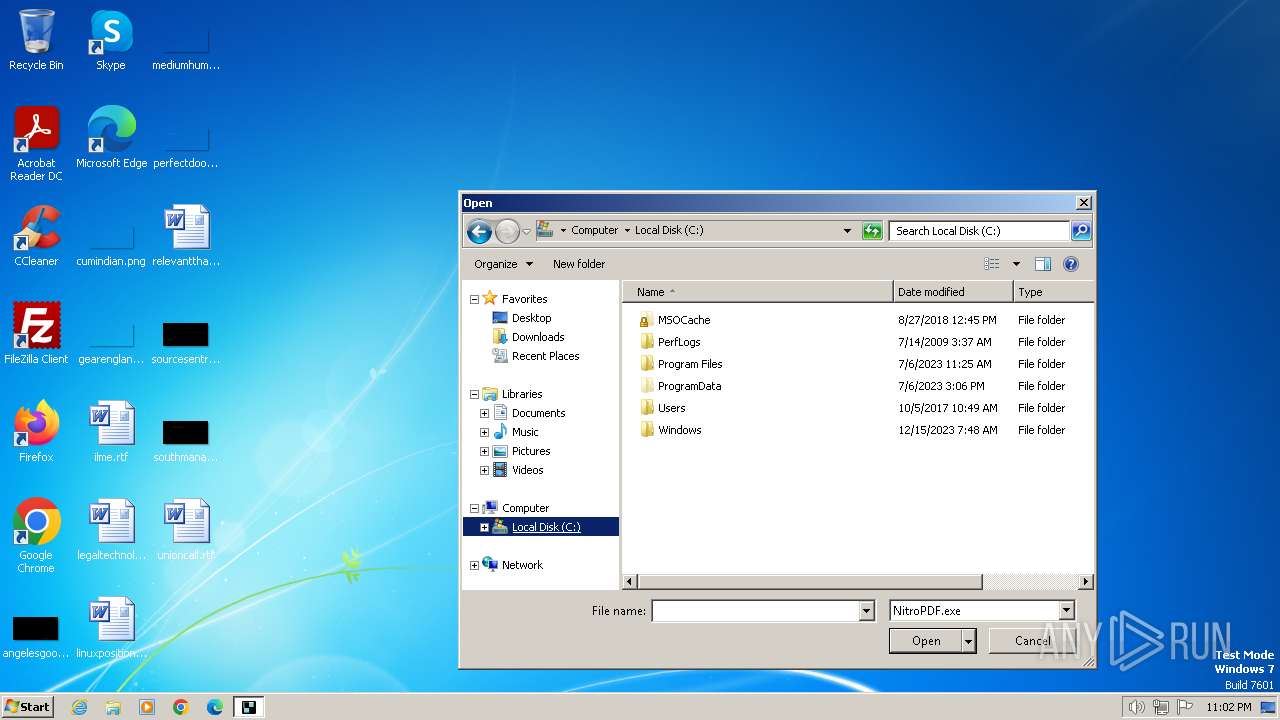Open the view options dropdown arrow
Screen dimensions: 1280x720
pyautogui.click(x=1016, y=264)
